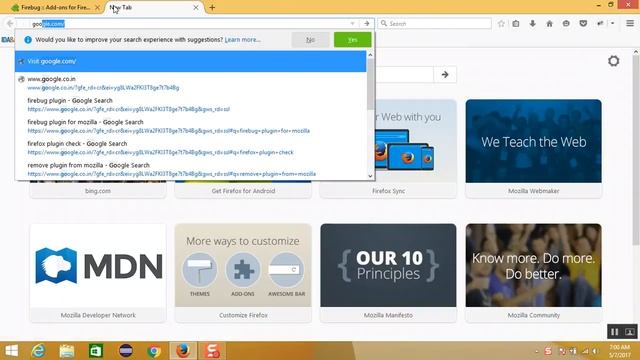Open File Explorer from taskbar

click(67, 351)
